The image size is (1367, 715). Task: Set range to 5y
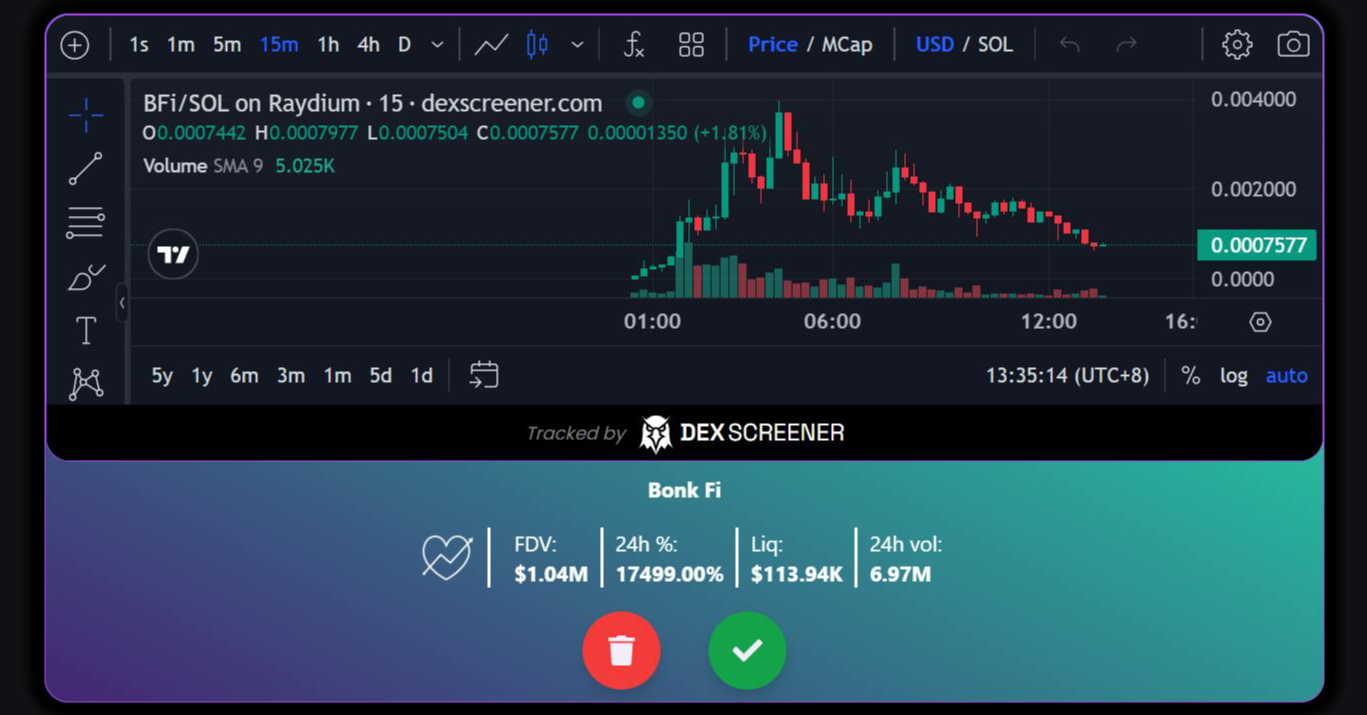tap(162, 376)
